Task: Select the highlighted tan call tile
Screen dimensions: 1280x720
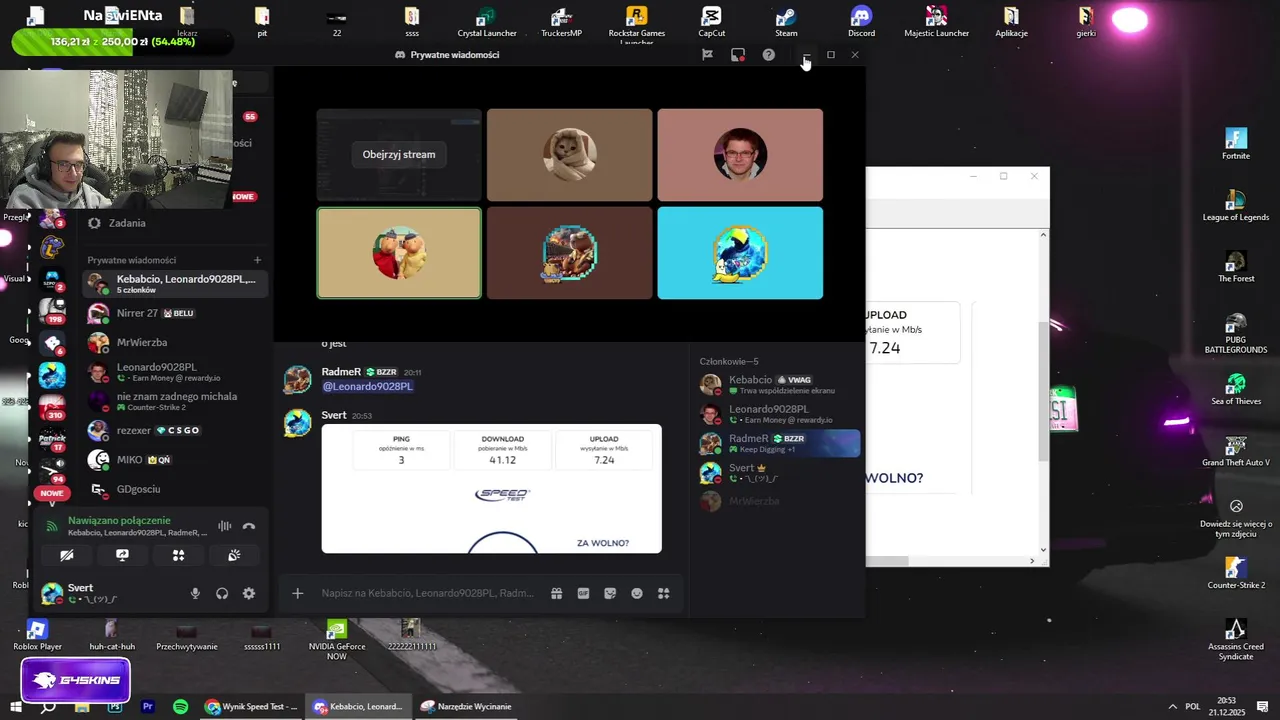Action: pos(399,253)
